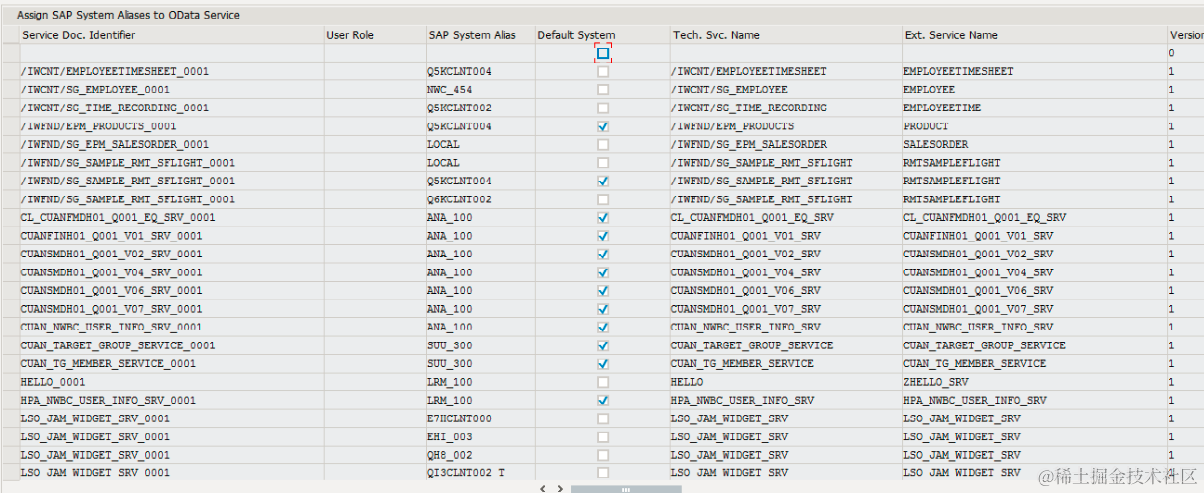Image resolution: width=1204 pixels, height=493 pixels.
Task: Check Default System for HELLO_0001 row
Action: [x=603, y=382]
